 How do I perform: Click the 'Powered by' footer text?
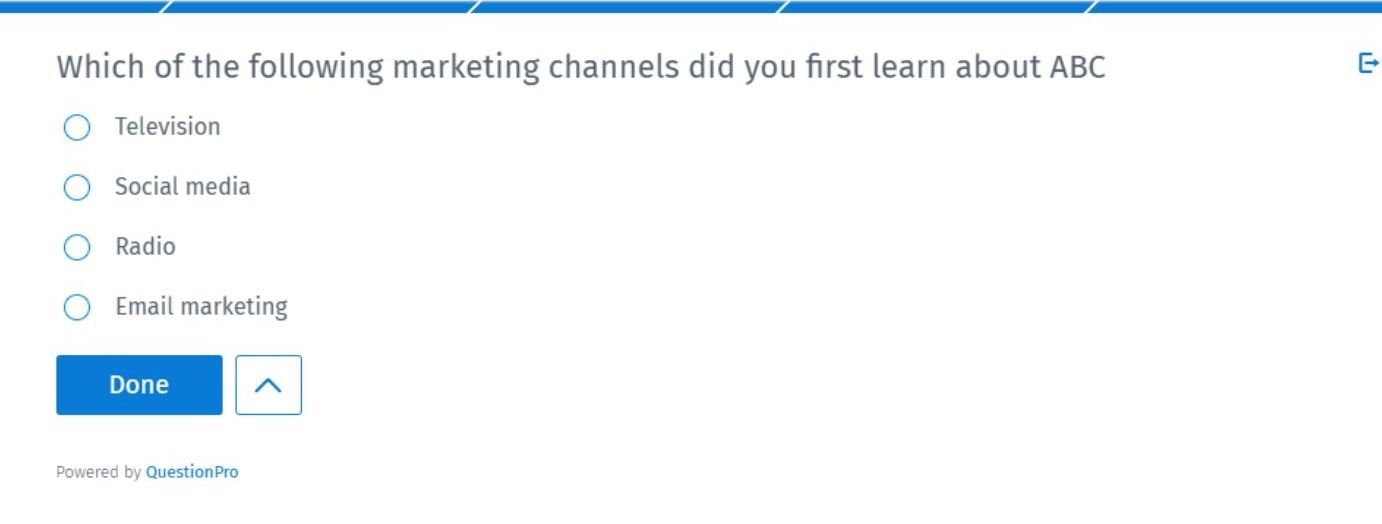coord(98,472)
